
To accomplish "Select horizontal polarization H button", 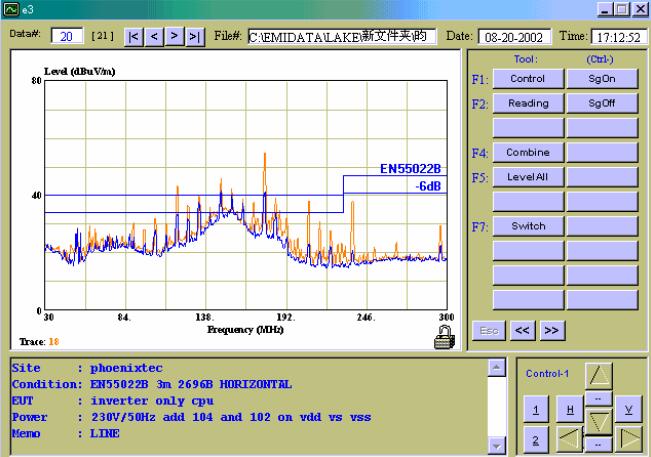I will [570, 410].
